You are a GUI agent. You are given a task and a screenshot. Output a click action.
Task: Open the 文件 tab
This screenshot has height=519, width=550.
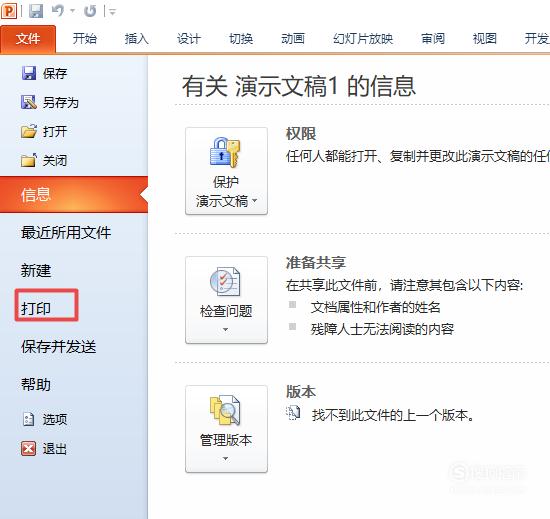click(x=28, y=39)
